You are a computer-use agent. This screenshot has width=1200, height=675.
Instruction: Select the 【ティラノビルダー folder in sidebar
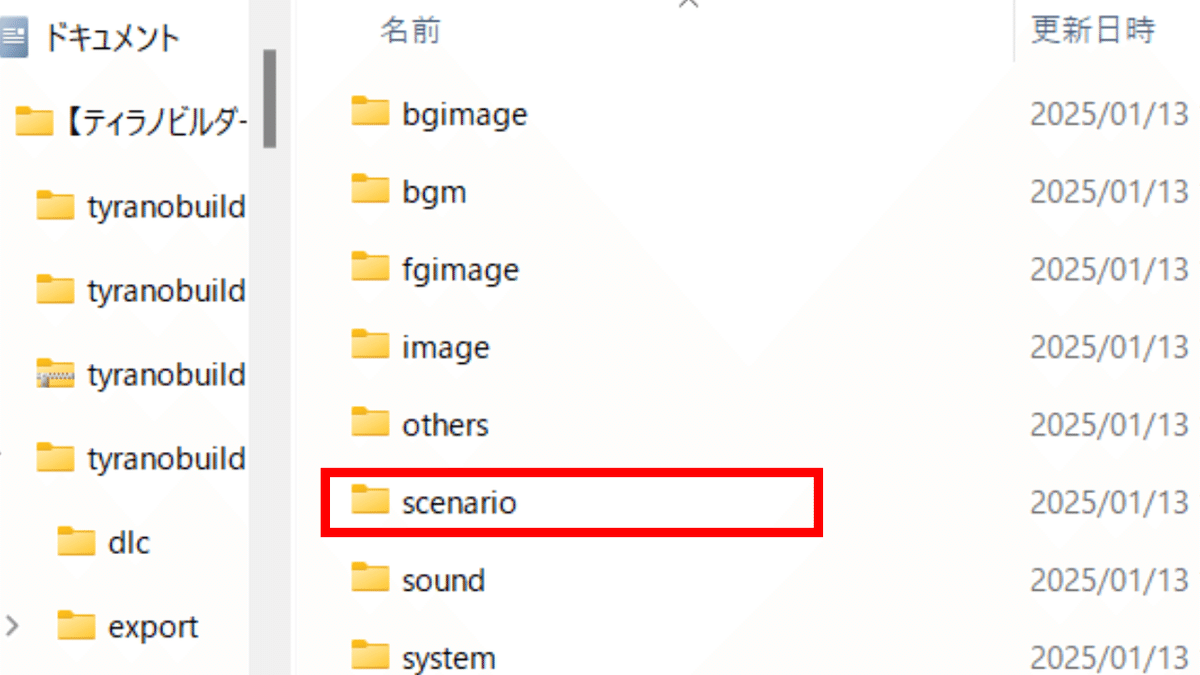click(x=131, y=123)
